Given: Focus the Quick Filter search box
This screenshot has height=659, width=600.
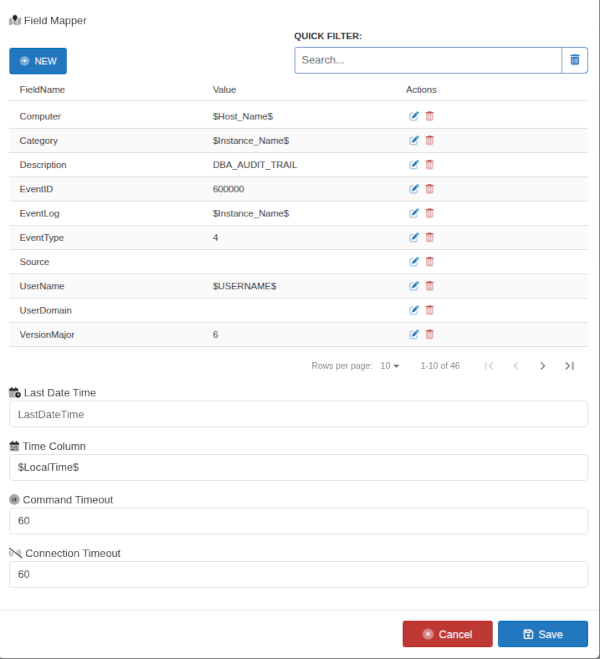Looking at the screenshot, I should (x=427, y=60).
